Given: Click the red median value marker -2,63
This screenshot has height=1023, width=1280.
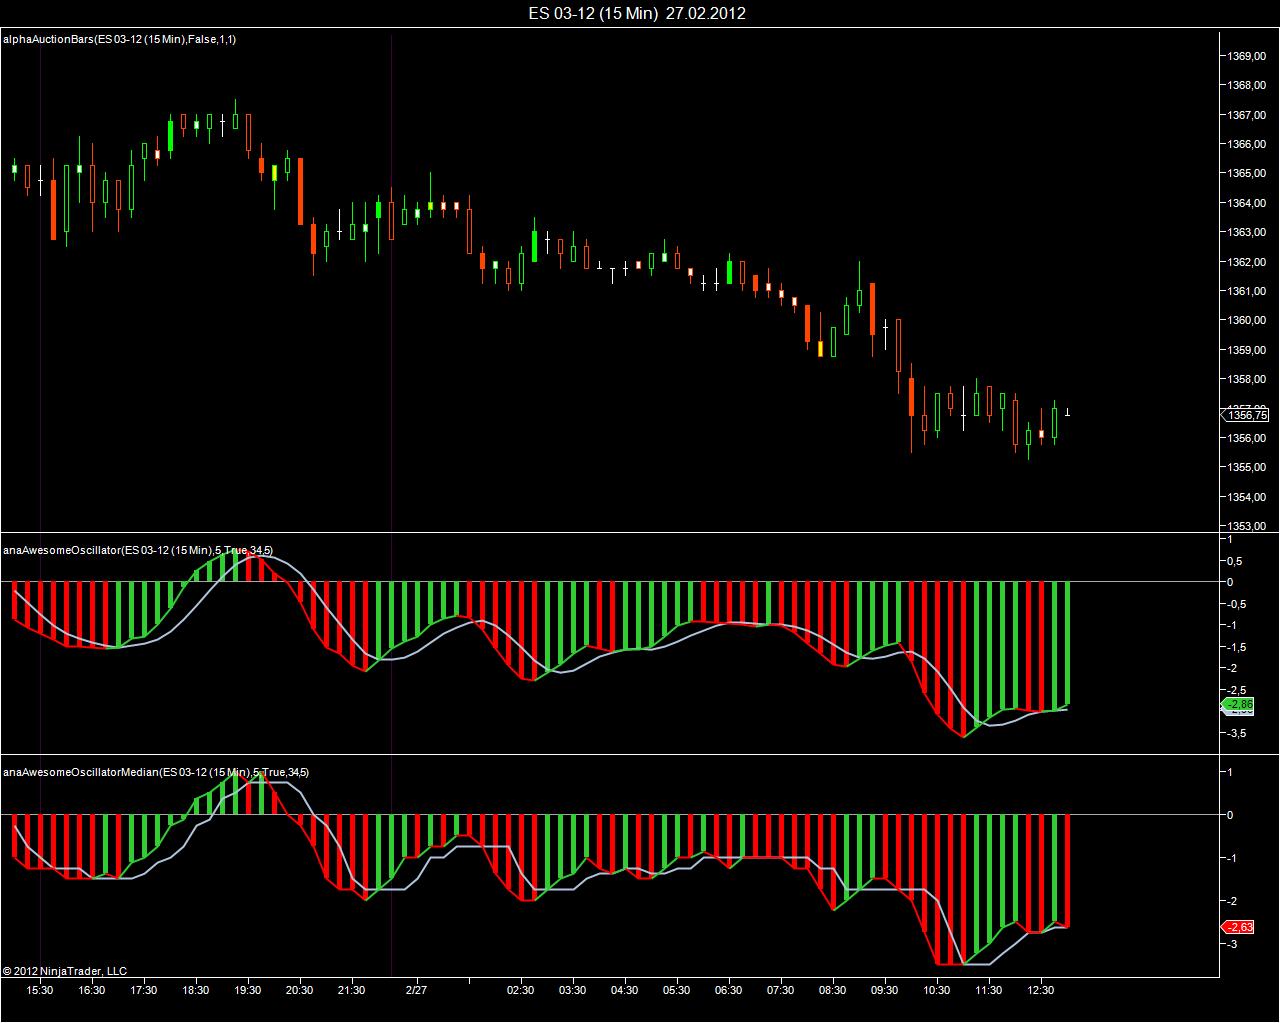Looking at the screenshot, I should coord(1239,927).
